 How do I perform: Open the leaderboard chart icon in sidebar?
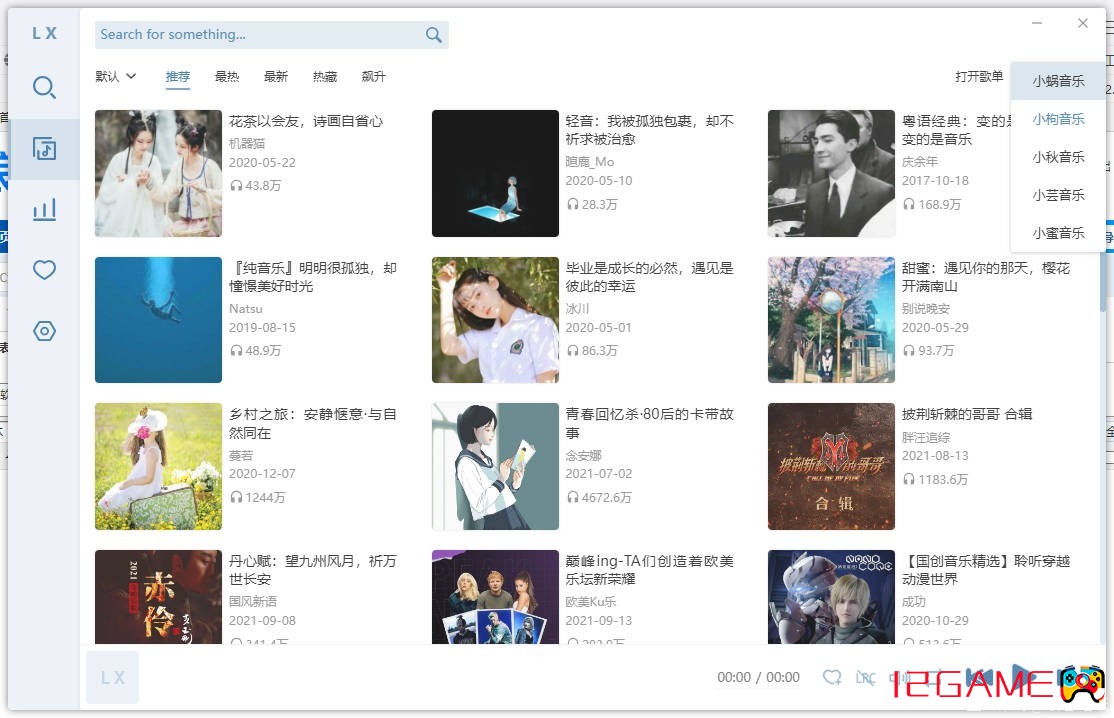44,209
